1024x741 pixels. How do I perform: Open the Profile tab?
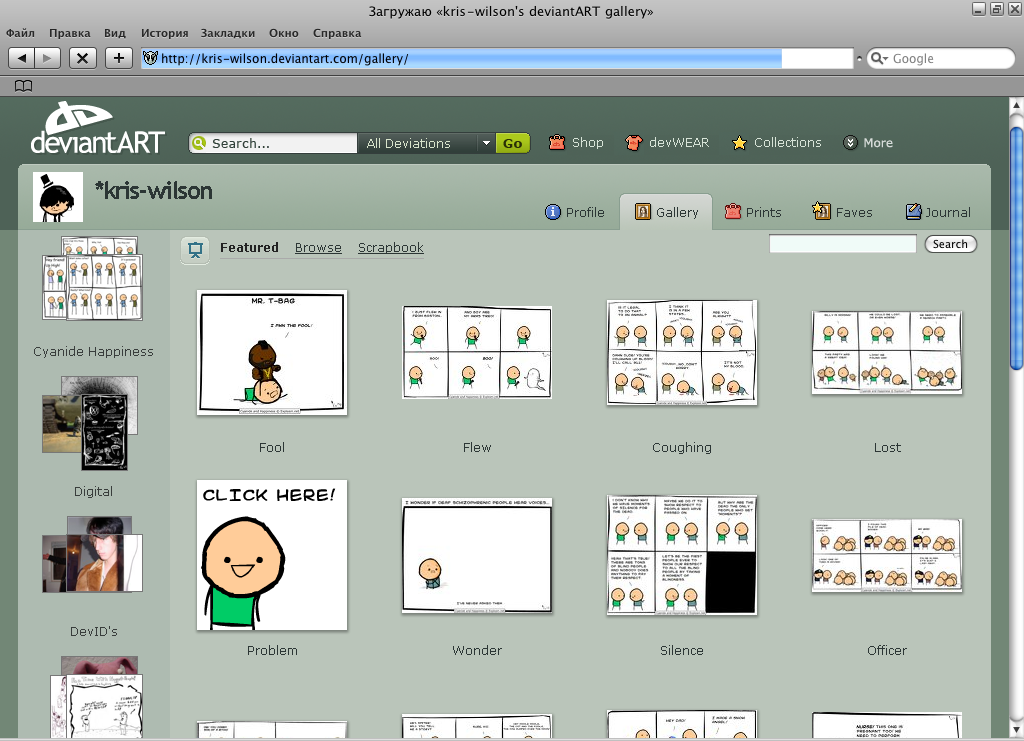(575, 212)
